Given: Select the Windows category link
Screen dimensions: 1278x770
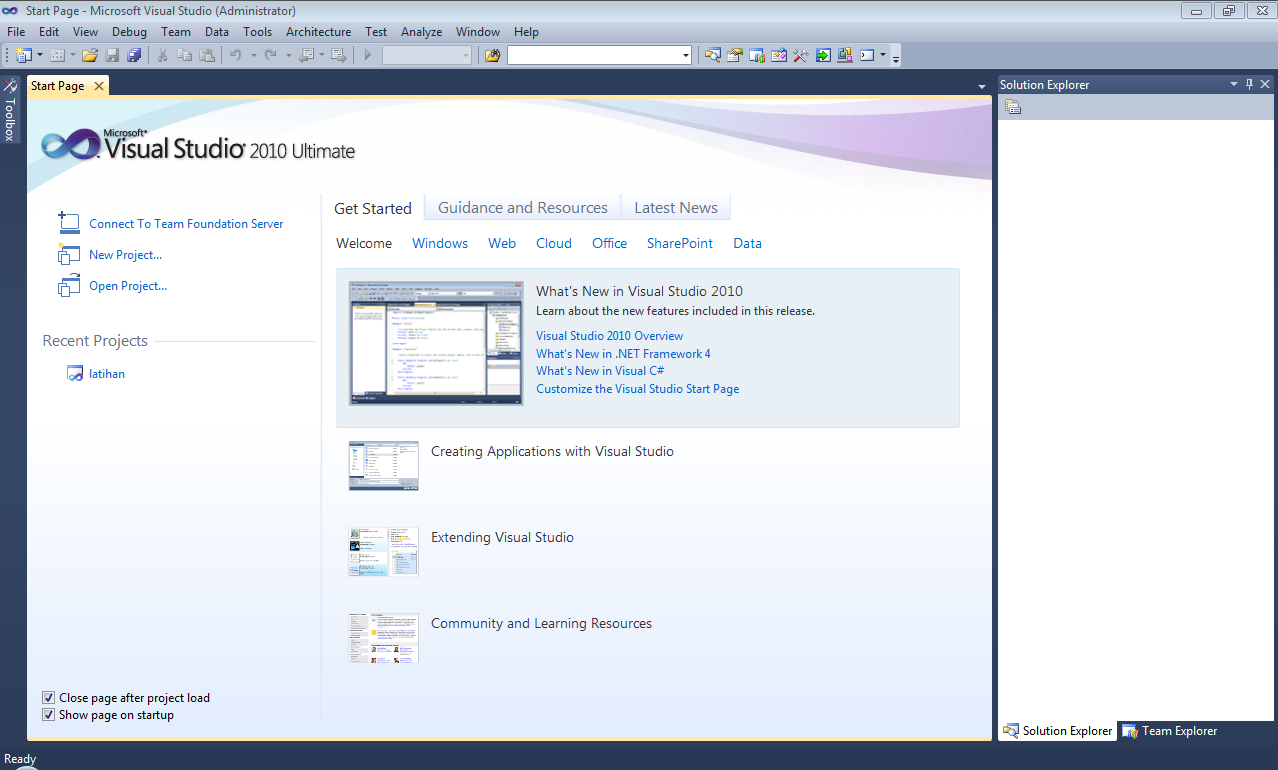Looking at the screenshot, I should 440,243.
